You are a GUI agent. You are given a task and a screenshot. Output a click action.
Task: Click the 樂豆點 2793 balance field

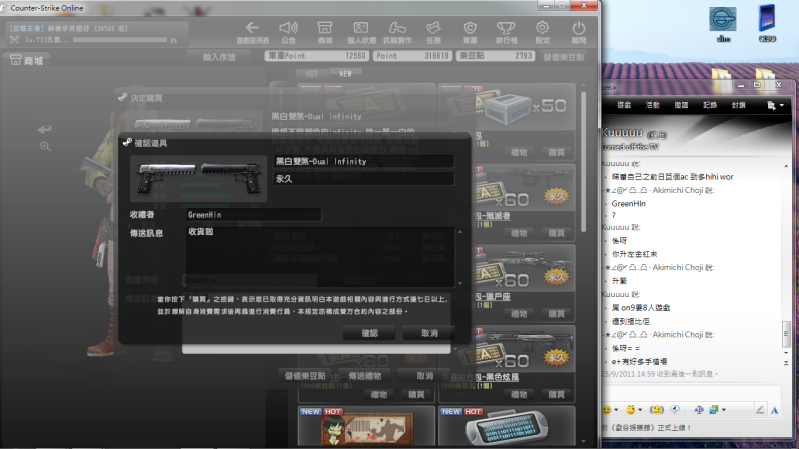point(495,56)
